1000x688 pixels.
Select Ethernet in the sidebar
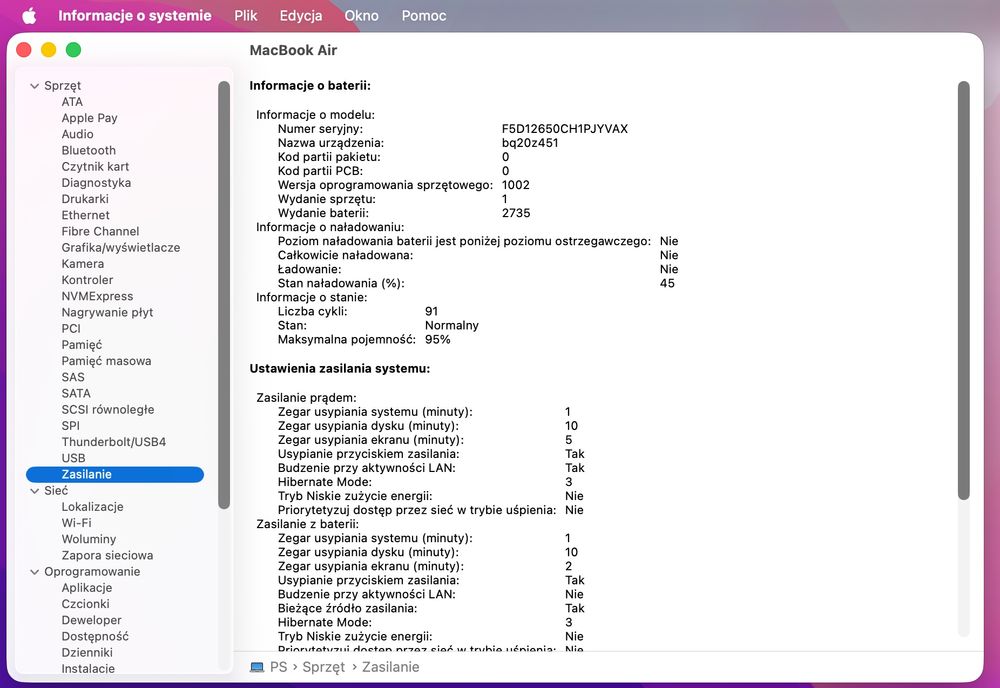(x=85, y=215)
